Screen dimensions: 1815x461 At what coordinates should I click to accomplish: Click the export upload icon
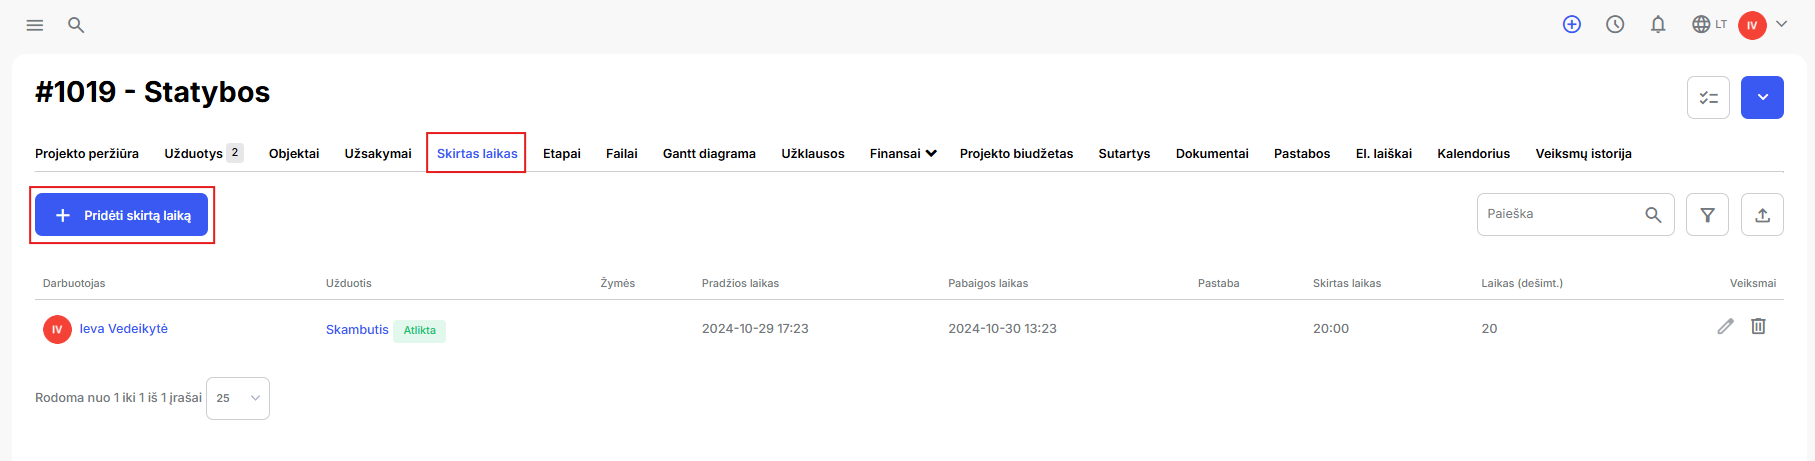click(x=1762, y=215)
